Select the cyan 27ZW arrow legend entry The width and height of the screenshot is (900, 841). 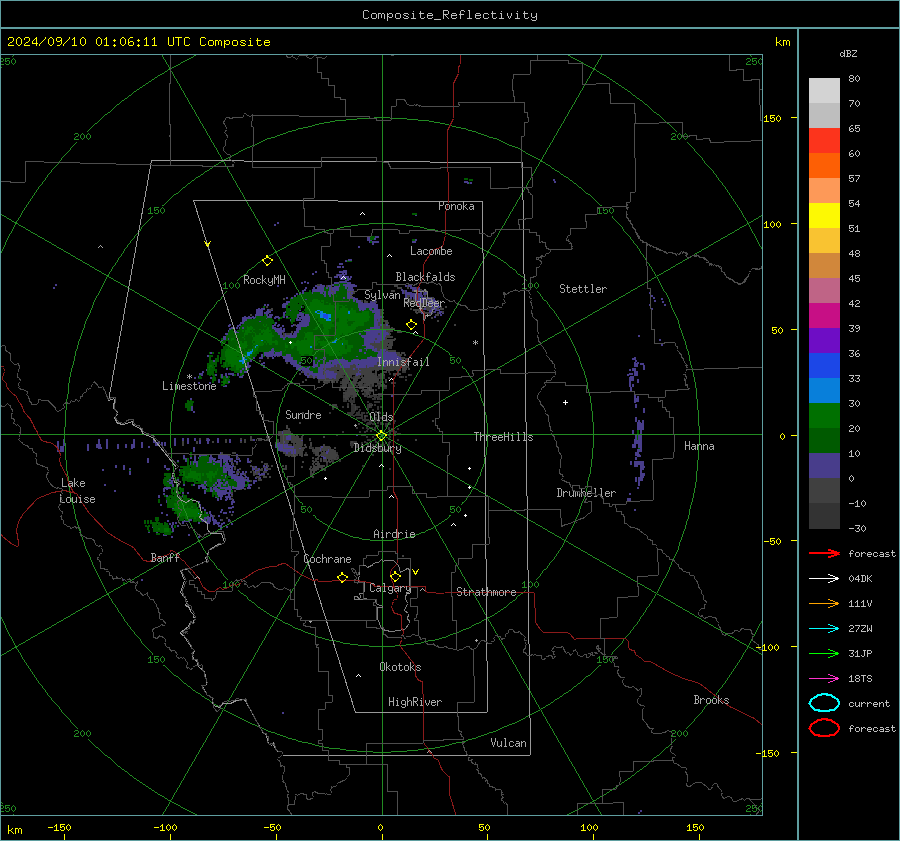824,629
